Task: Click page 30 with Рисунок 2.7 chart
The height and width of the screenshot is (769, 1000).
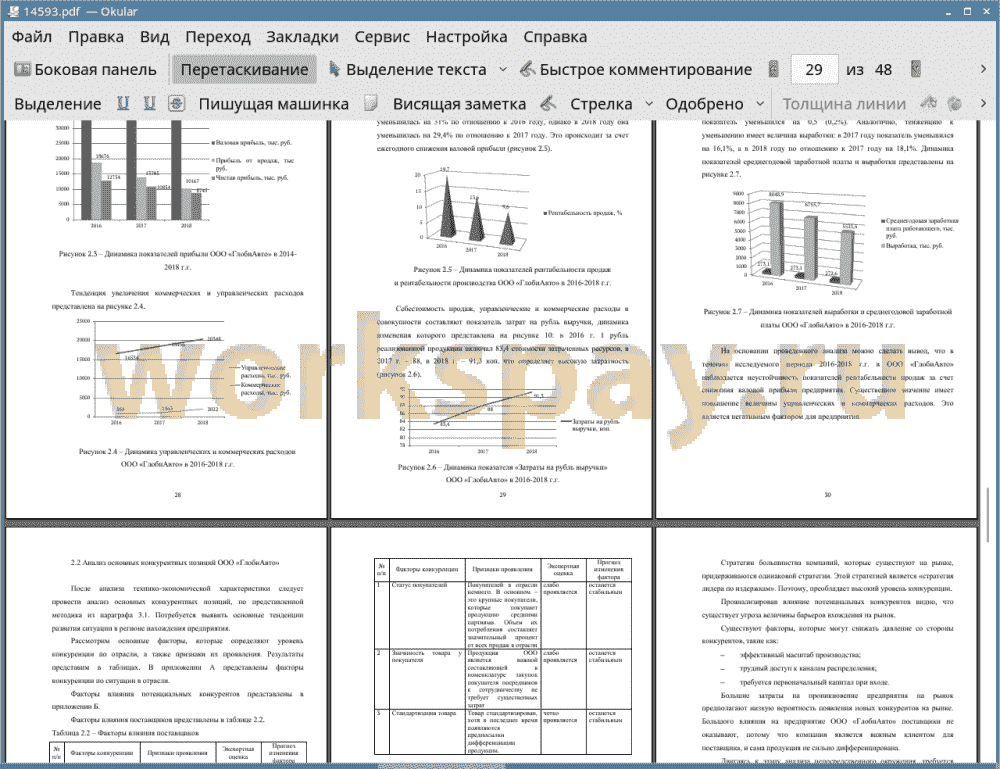Action: (x=816, y=319)
